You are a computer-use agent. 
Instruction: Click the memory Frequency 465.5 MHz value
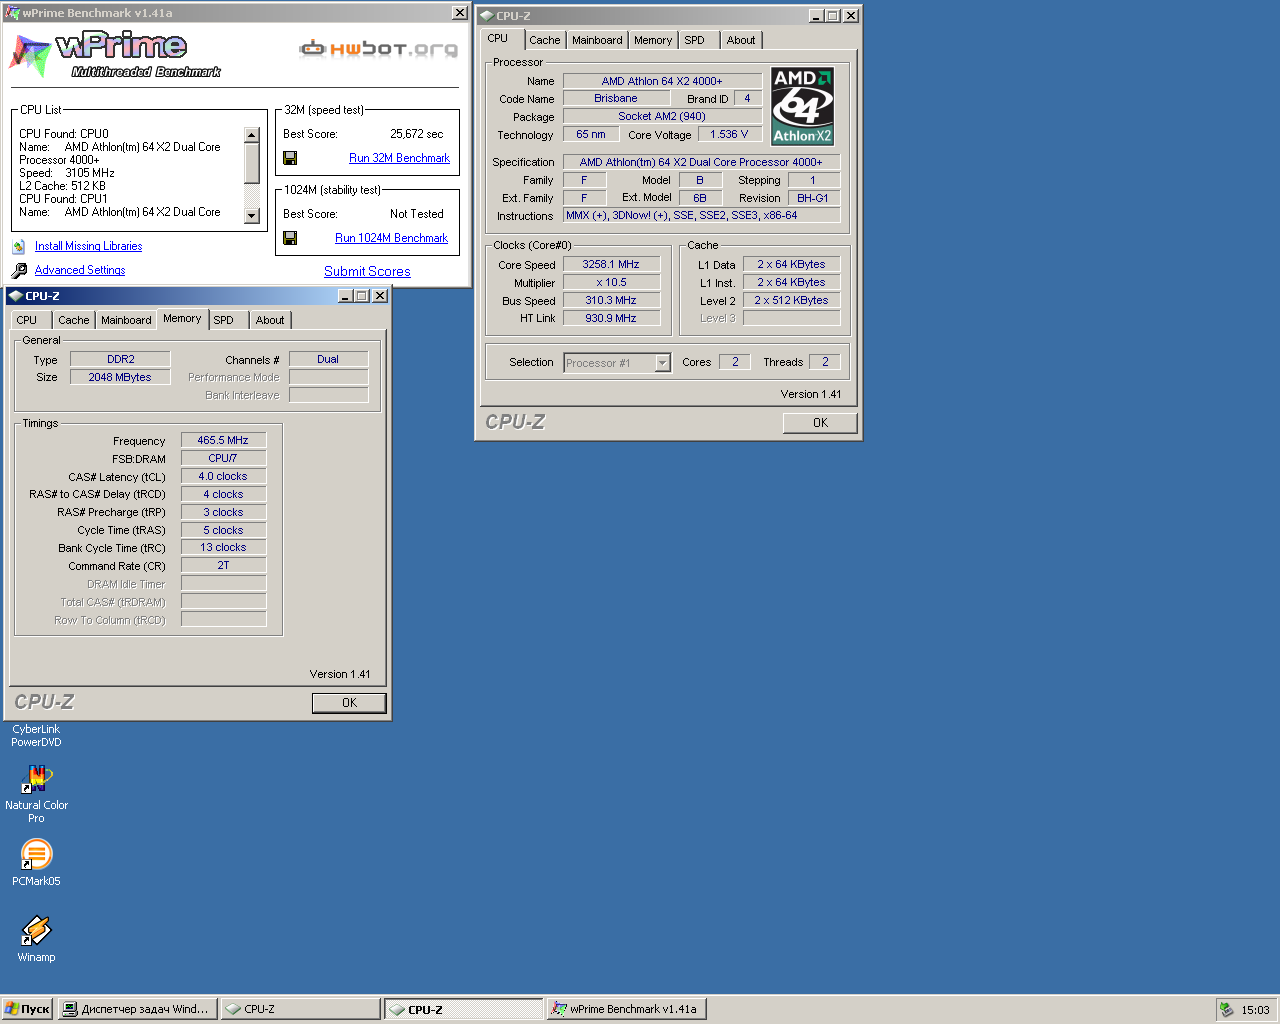(x=223, y=441)
